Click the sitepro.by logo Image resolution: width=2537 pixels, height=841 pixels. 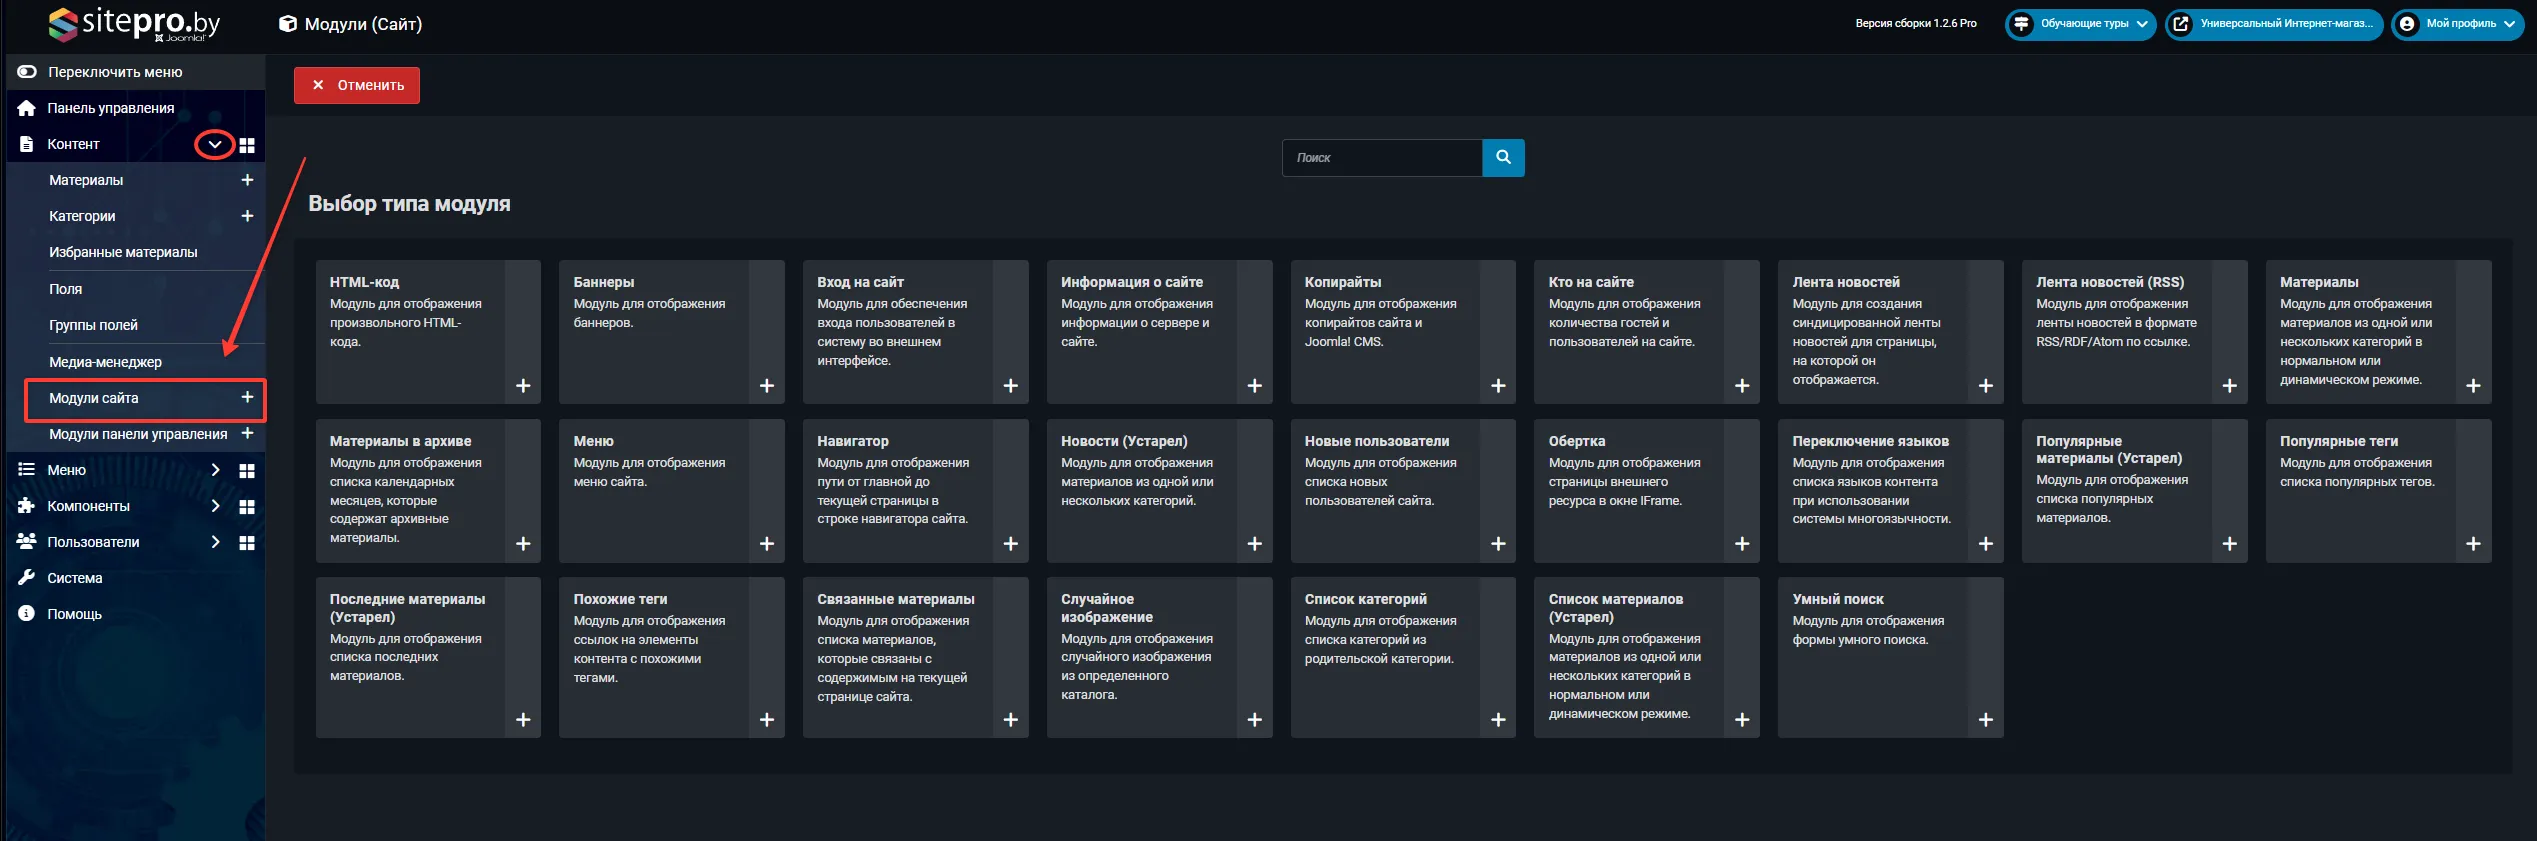(x=134, y=24)
